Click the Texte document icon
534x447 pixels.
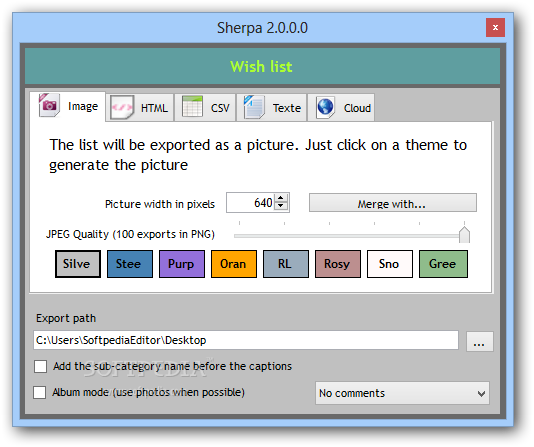pyautogui.click(x=254, y=107)
